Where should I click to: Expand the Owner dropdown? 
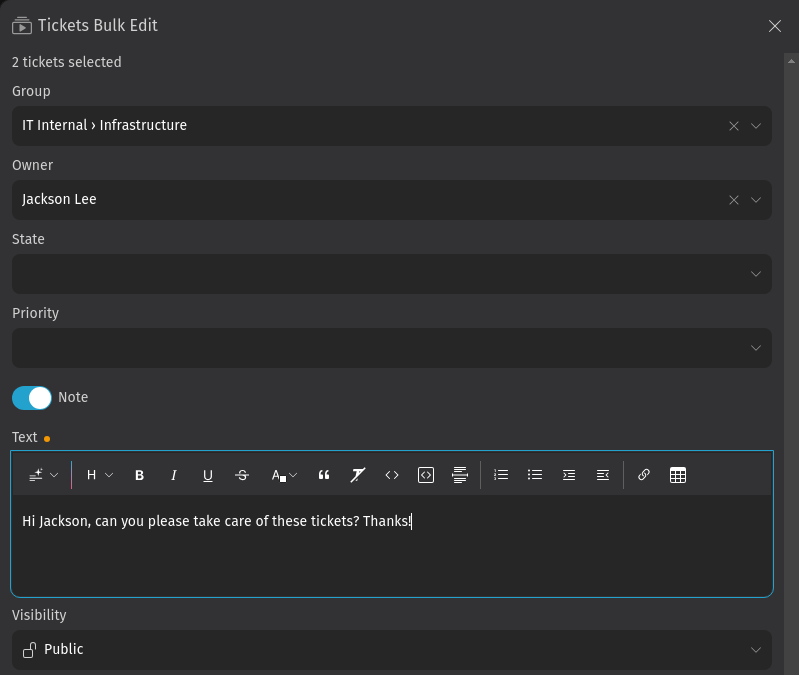[x=756, y=200]
